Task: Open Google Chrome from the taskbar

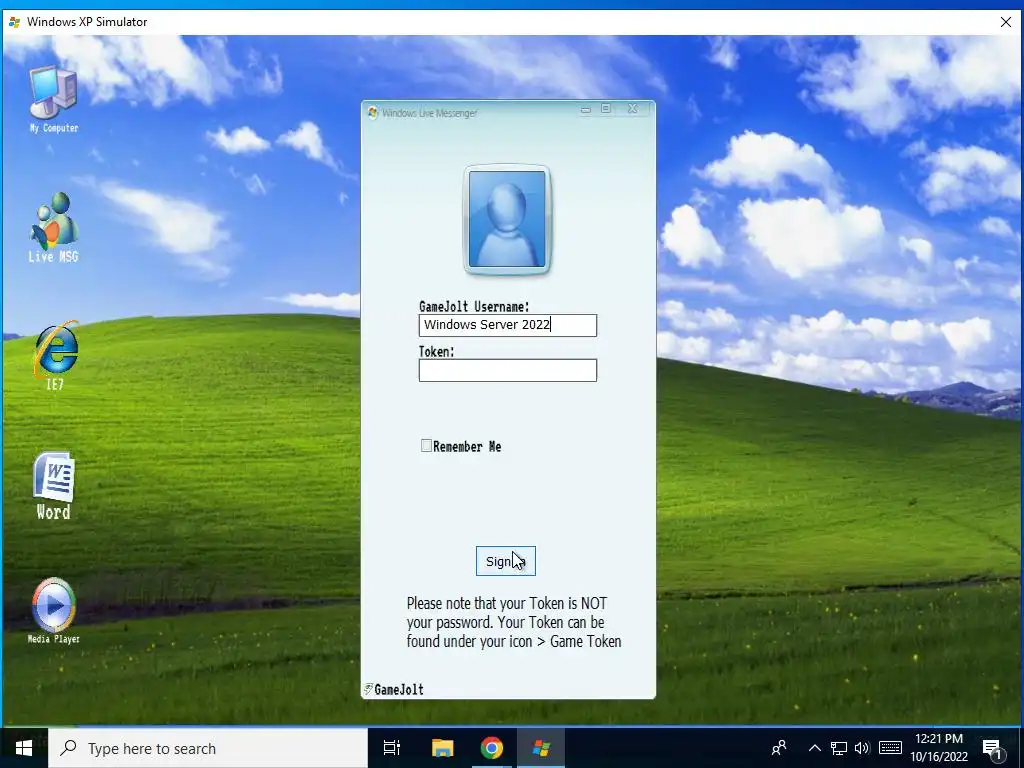Action: coord(492,748)
